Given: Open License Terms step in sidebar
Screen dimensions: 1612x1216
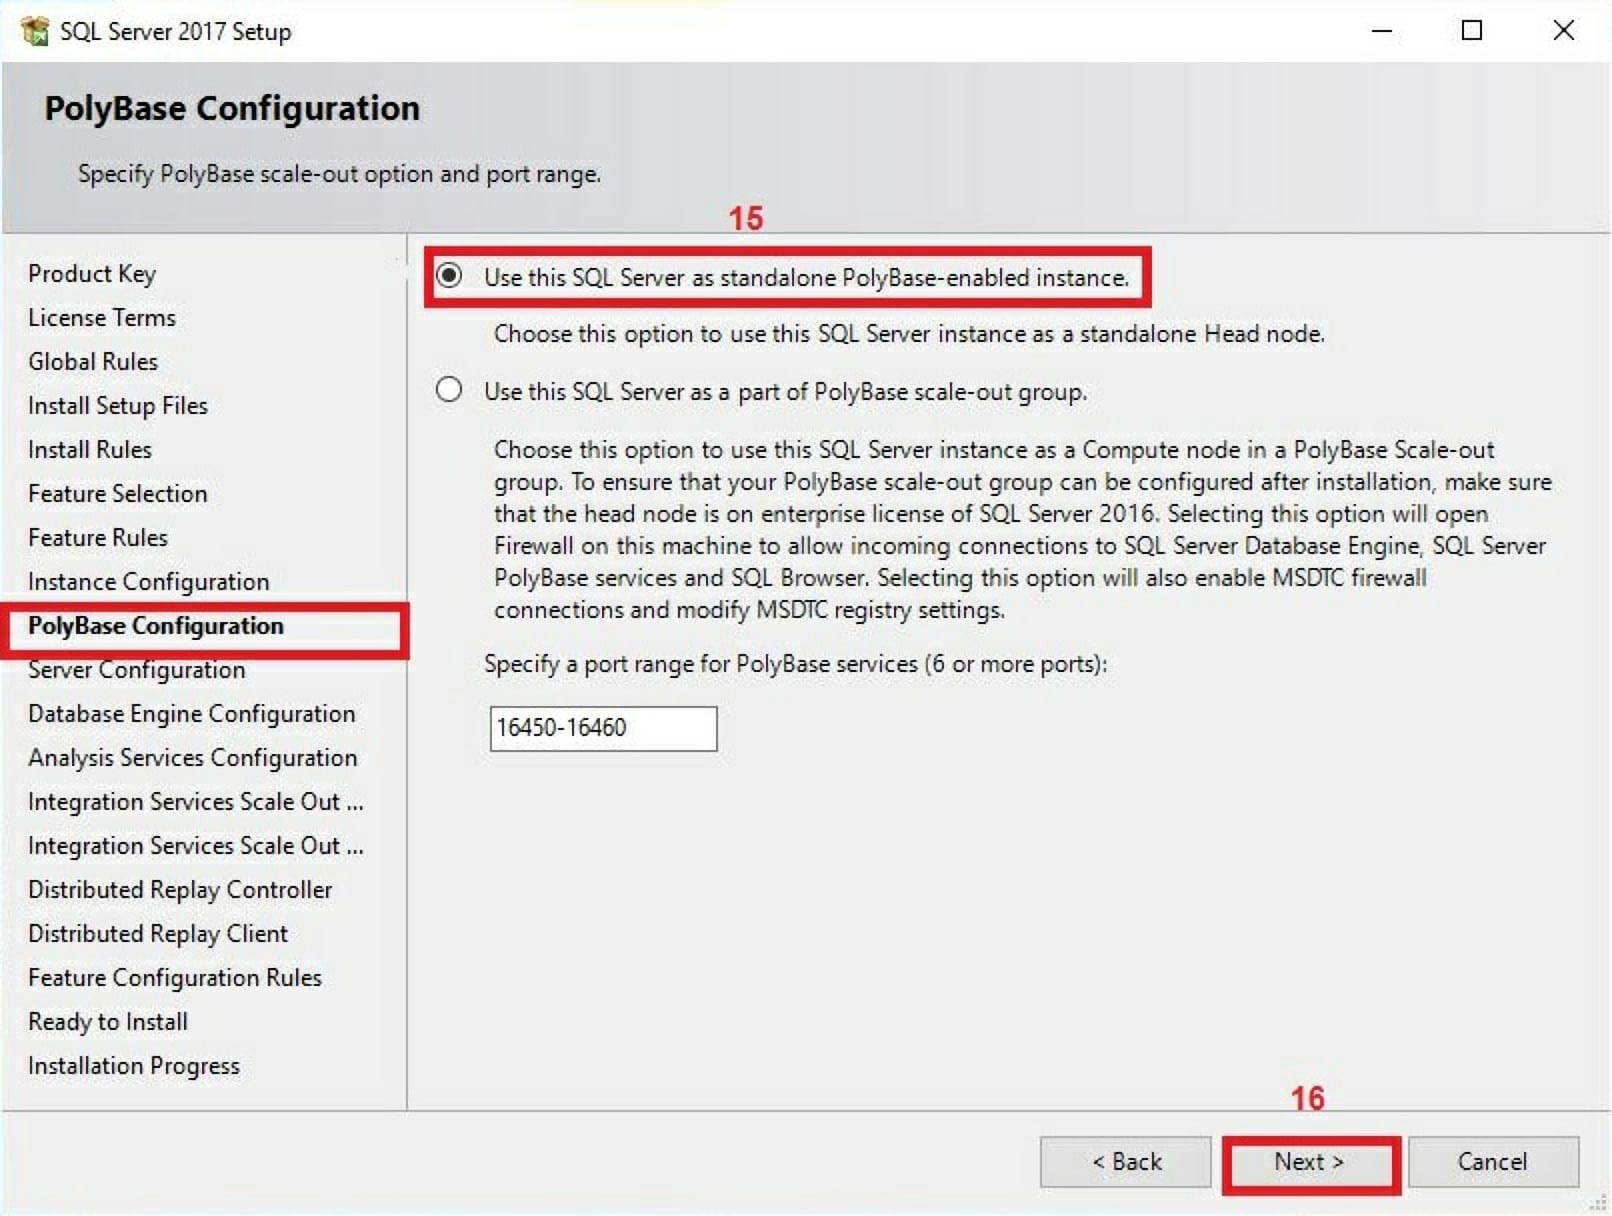Looking at the screenshot, I should 102,318.
